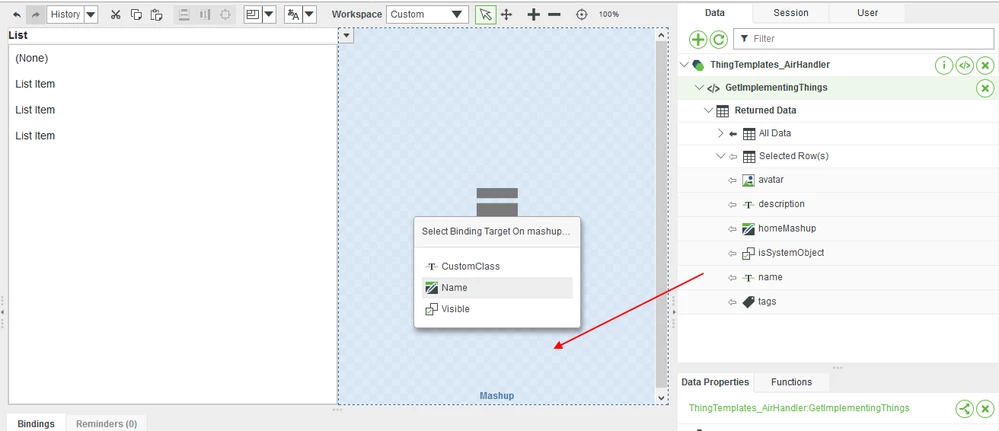Image resolution: width=999 pixels, height=431 pixels.
Task: Click ThingTemplates_AirHandler:GetImplementingThings link
Action: (x=799, y=408)
